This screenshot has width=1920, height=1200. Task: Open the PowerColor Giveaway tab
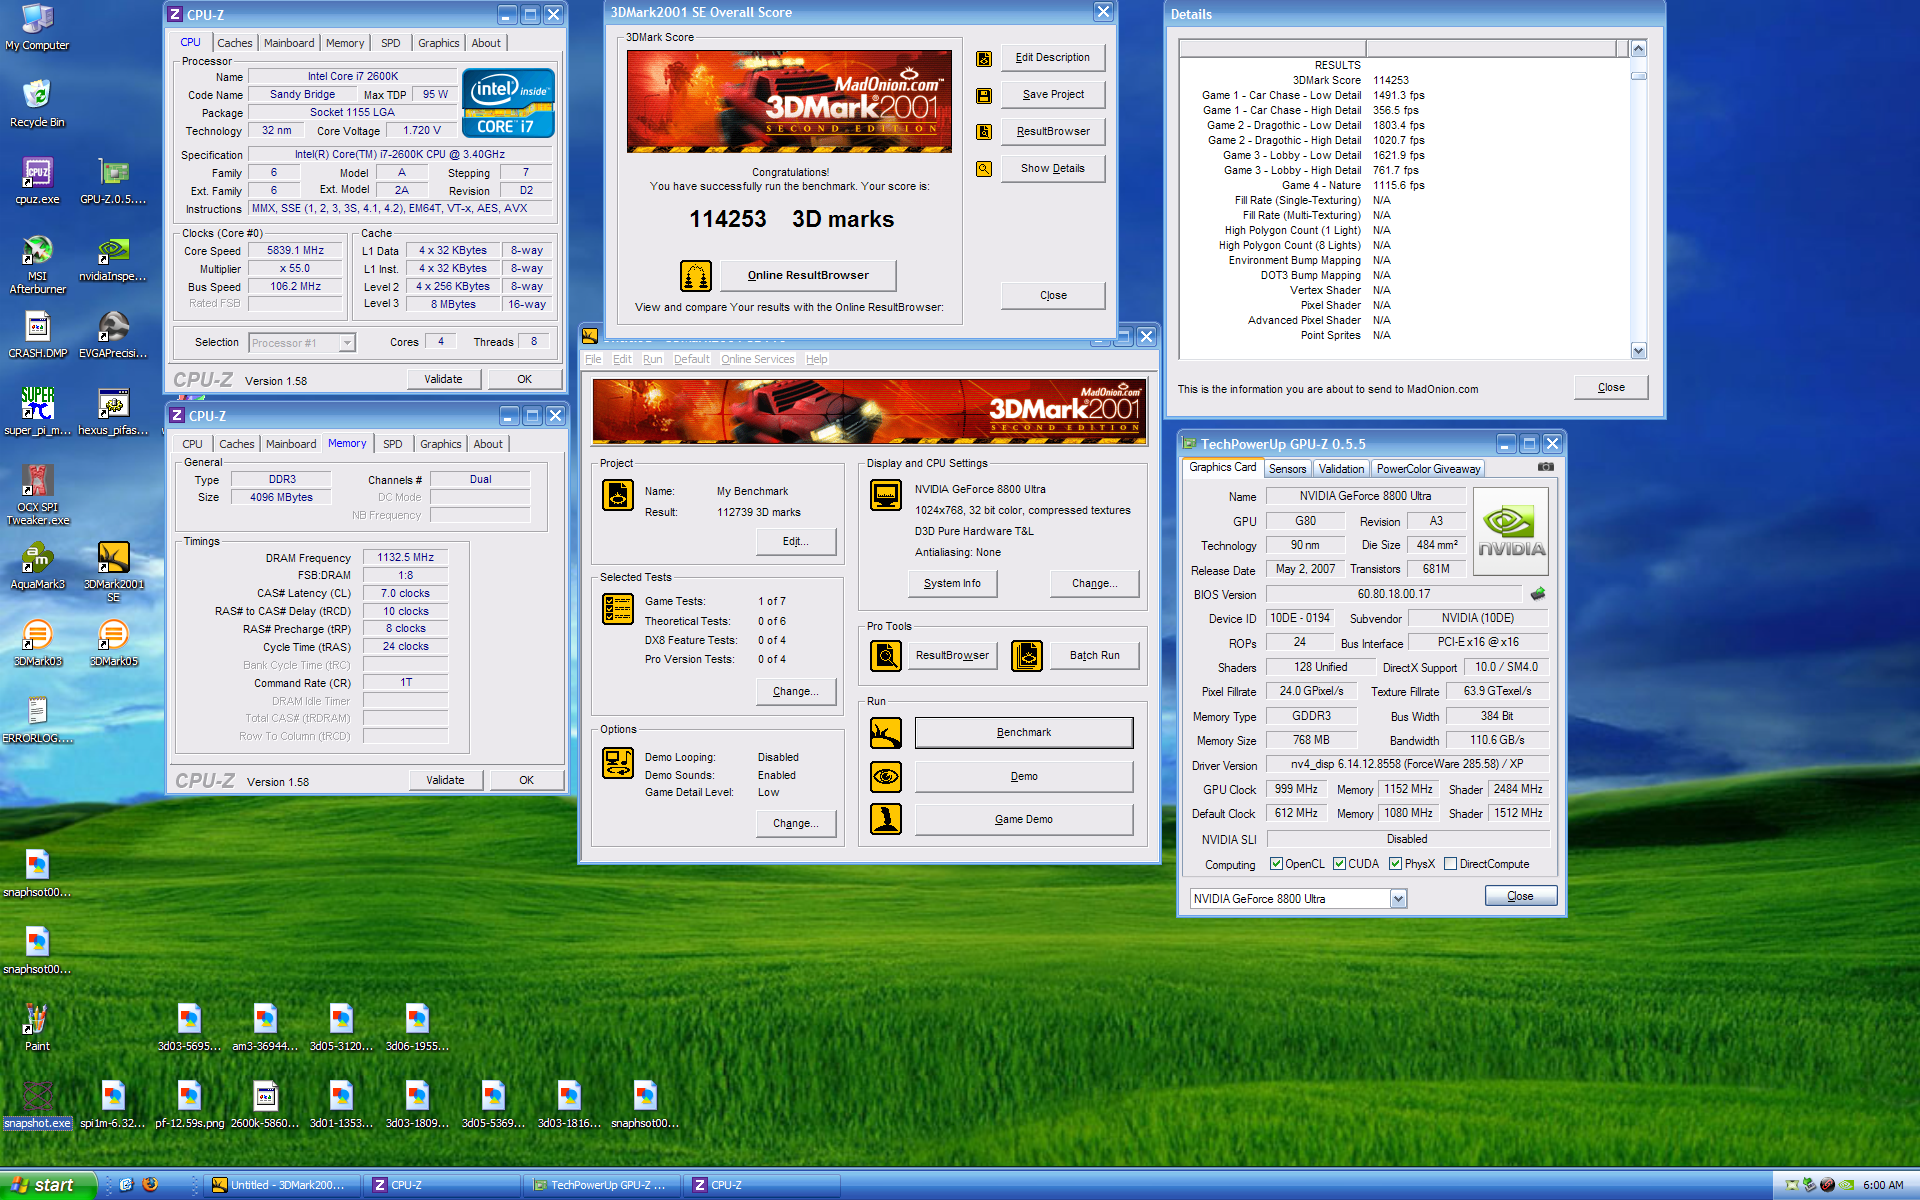[x=1428, y=469]
